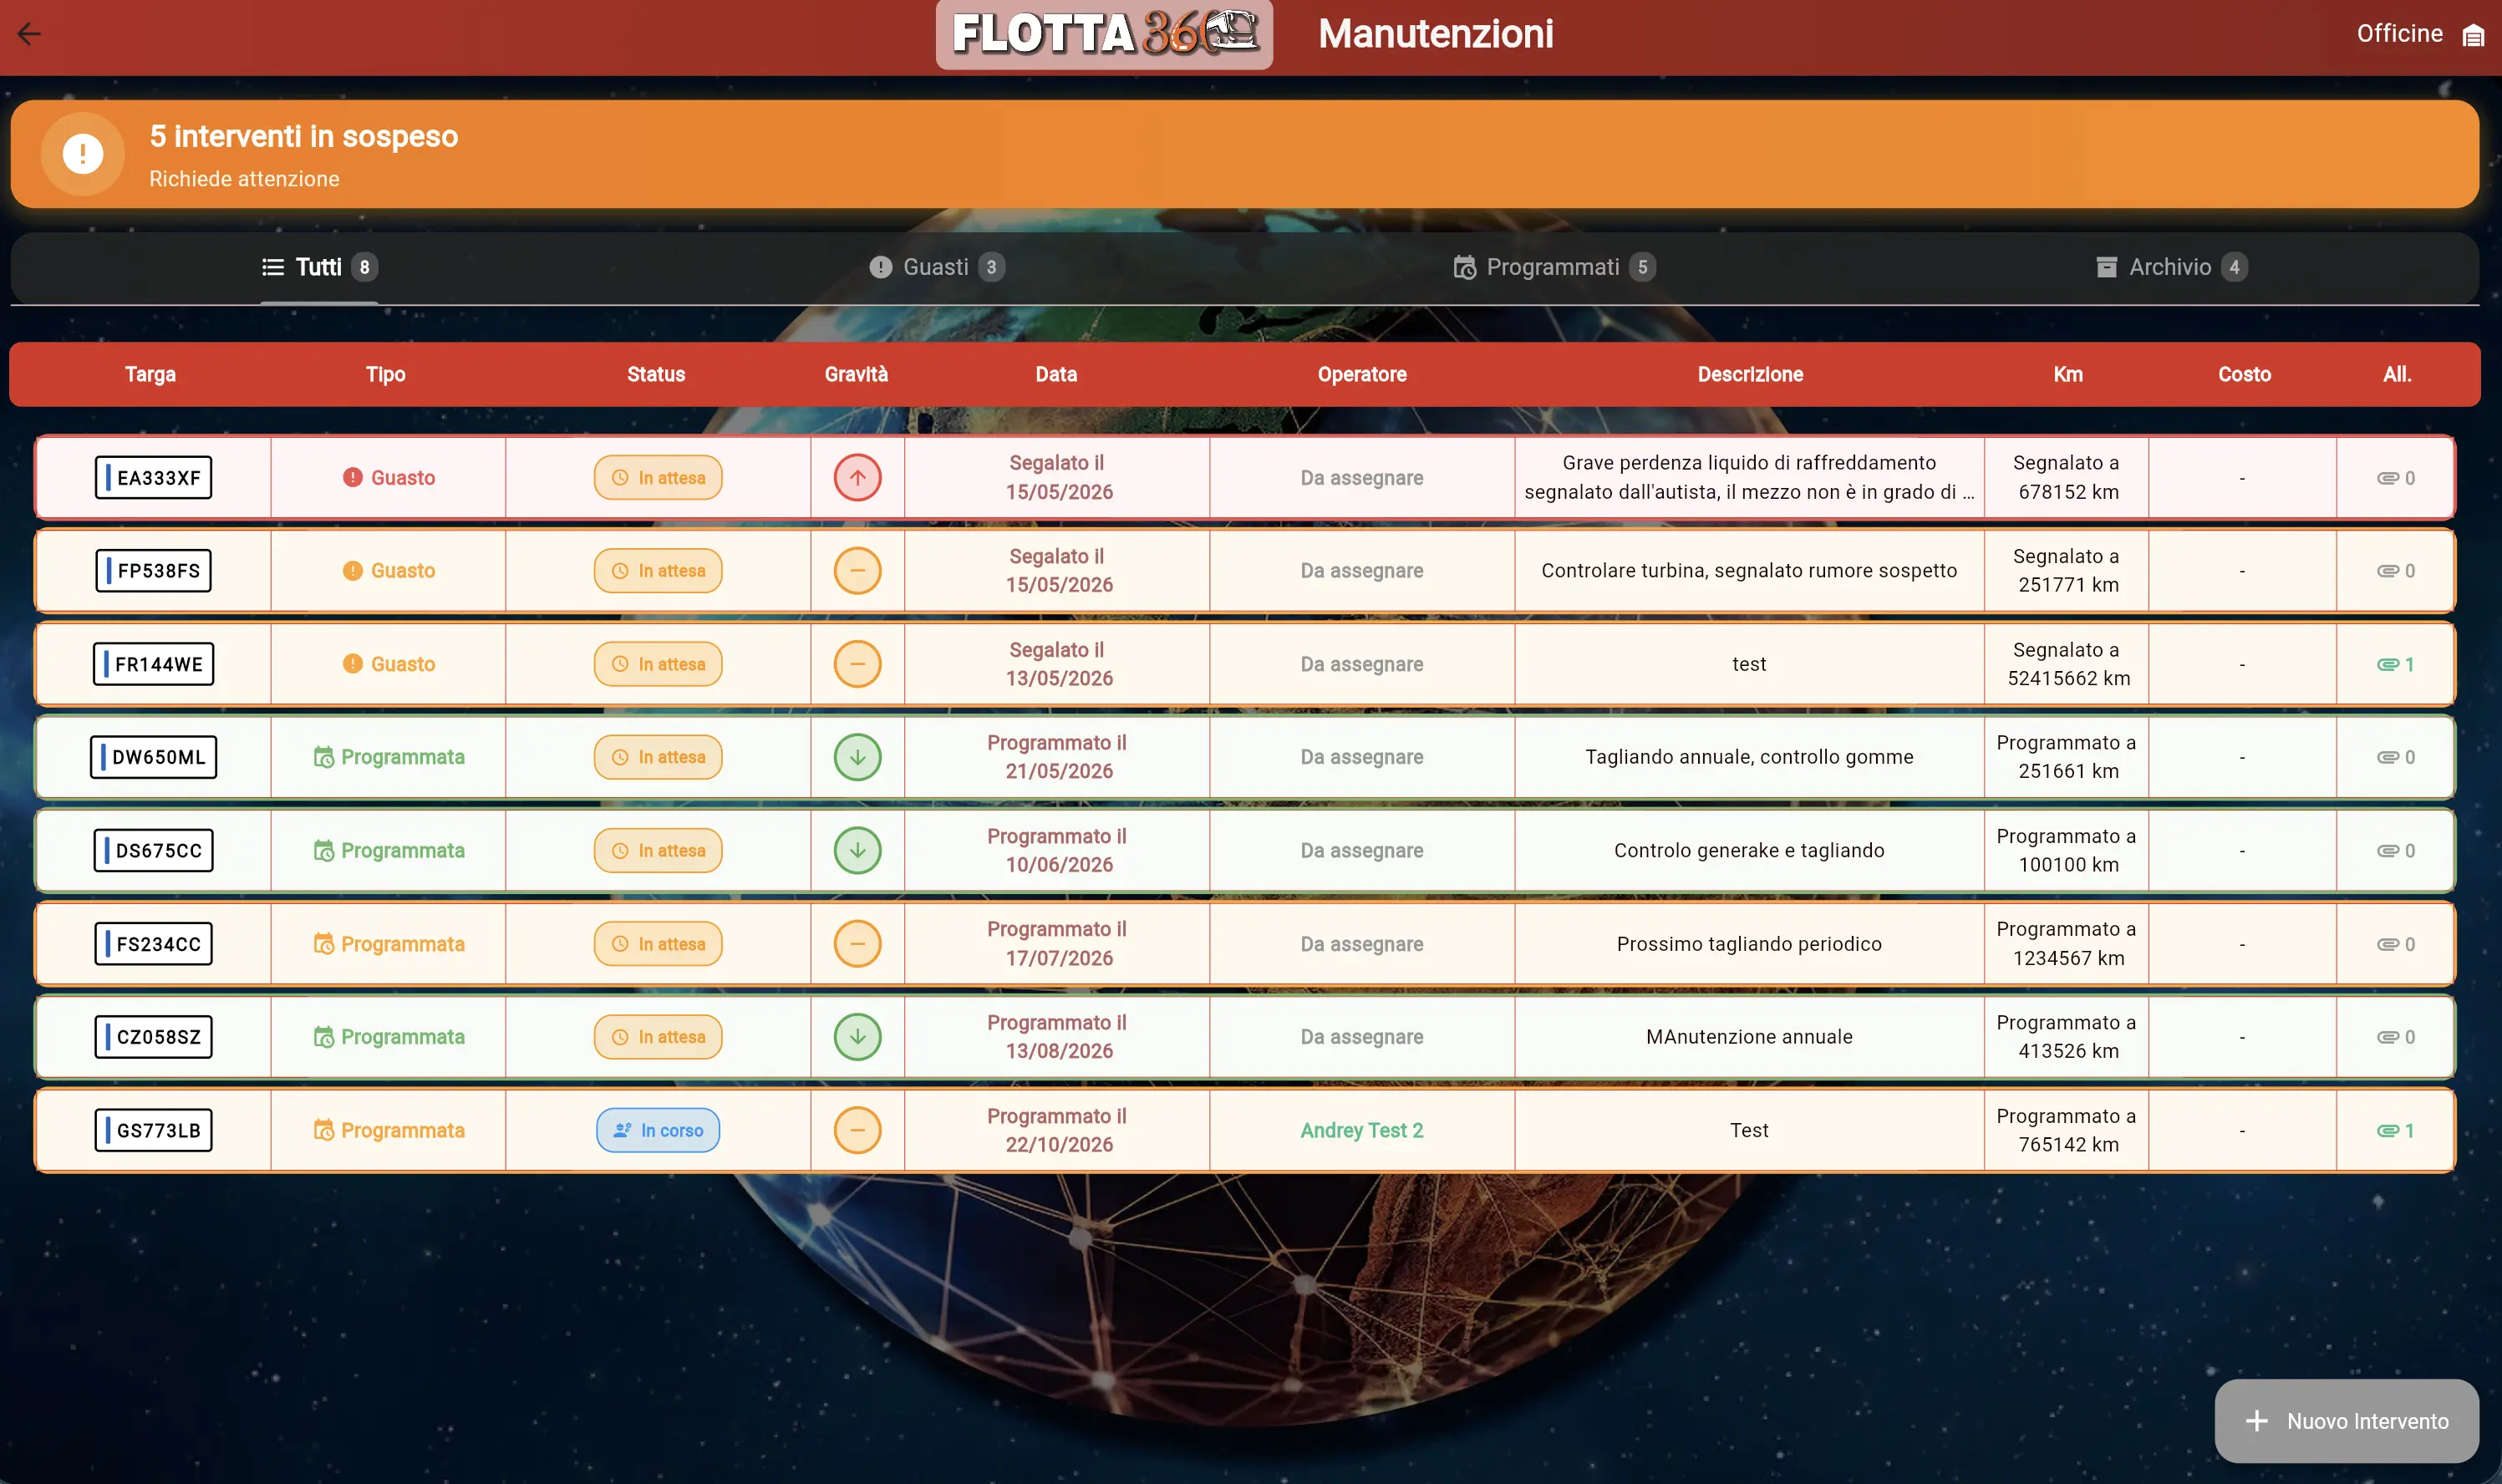The image size is (2502, 1484).
Task: Click medium severity icon for FP538FS
Action: click(857, 570)
